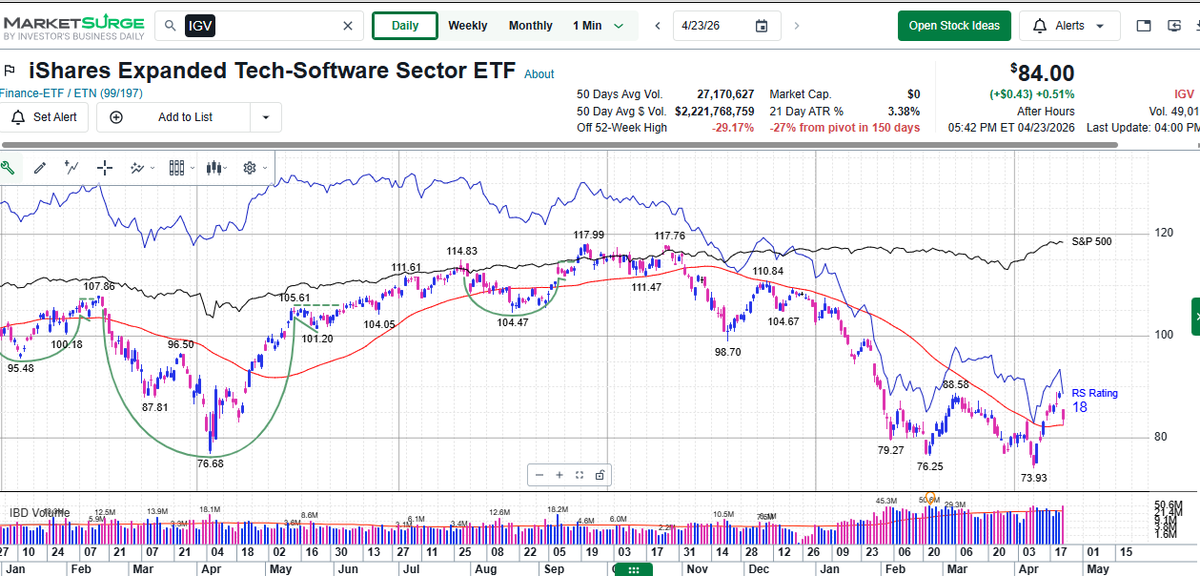Screen dimensions: 1200x576
Task: Switch to the Monthly chart interval
Action: 530,26
